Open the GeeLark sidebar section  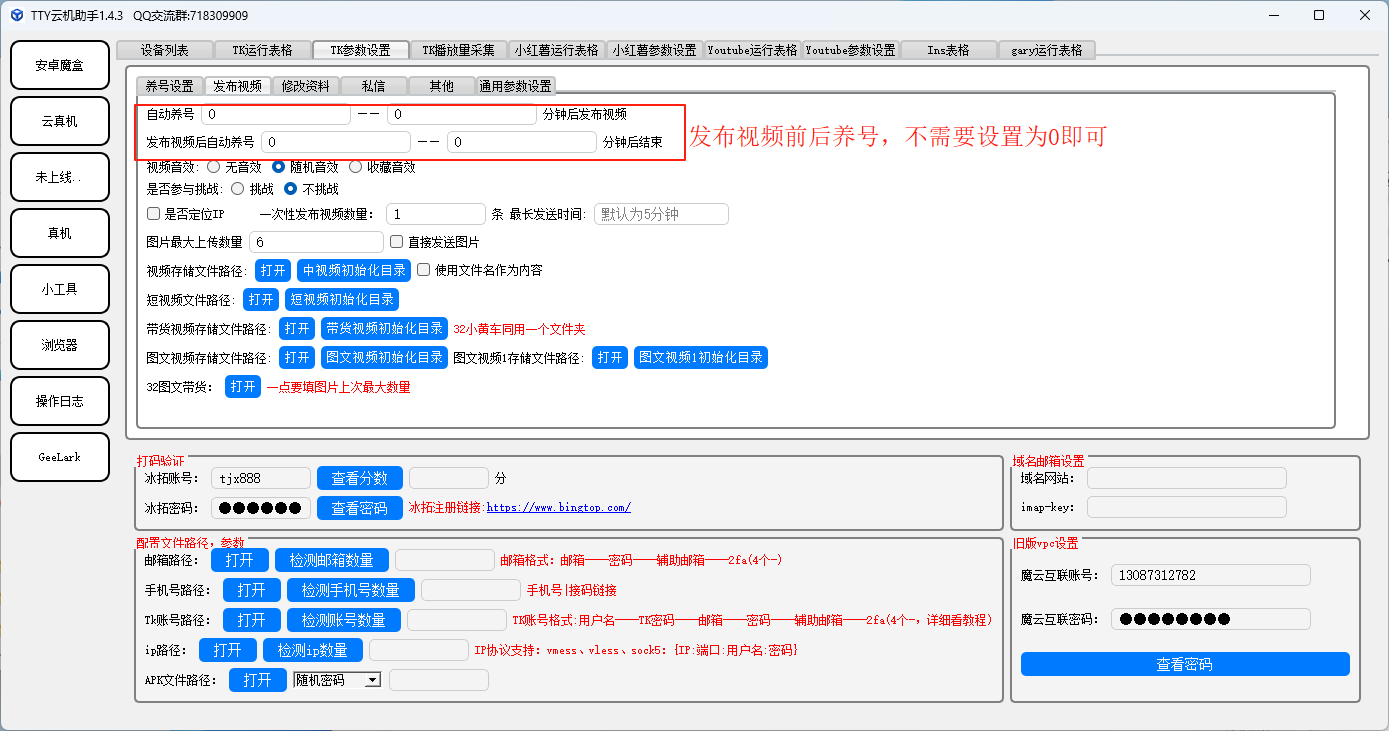point(59,457)
